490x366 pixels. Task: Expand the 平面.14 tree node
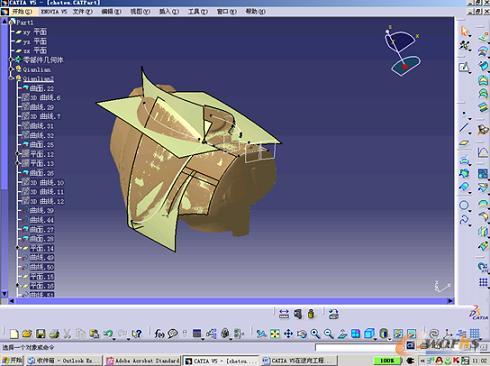[18, 248]
